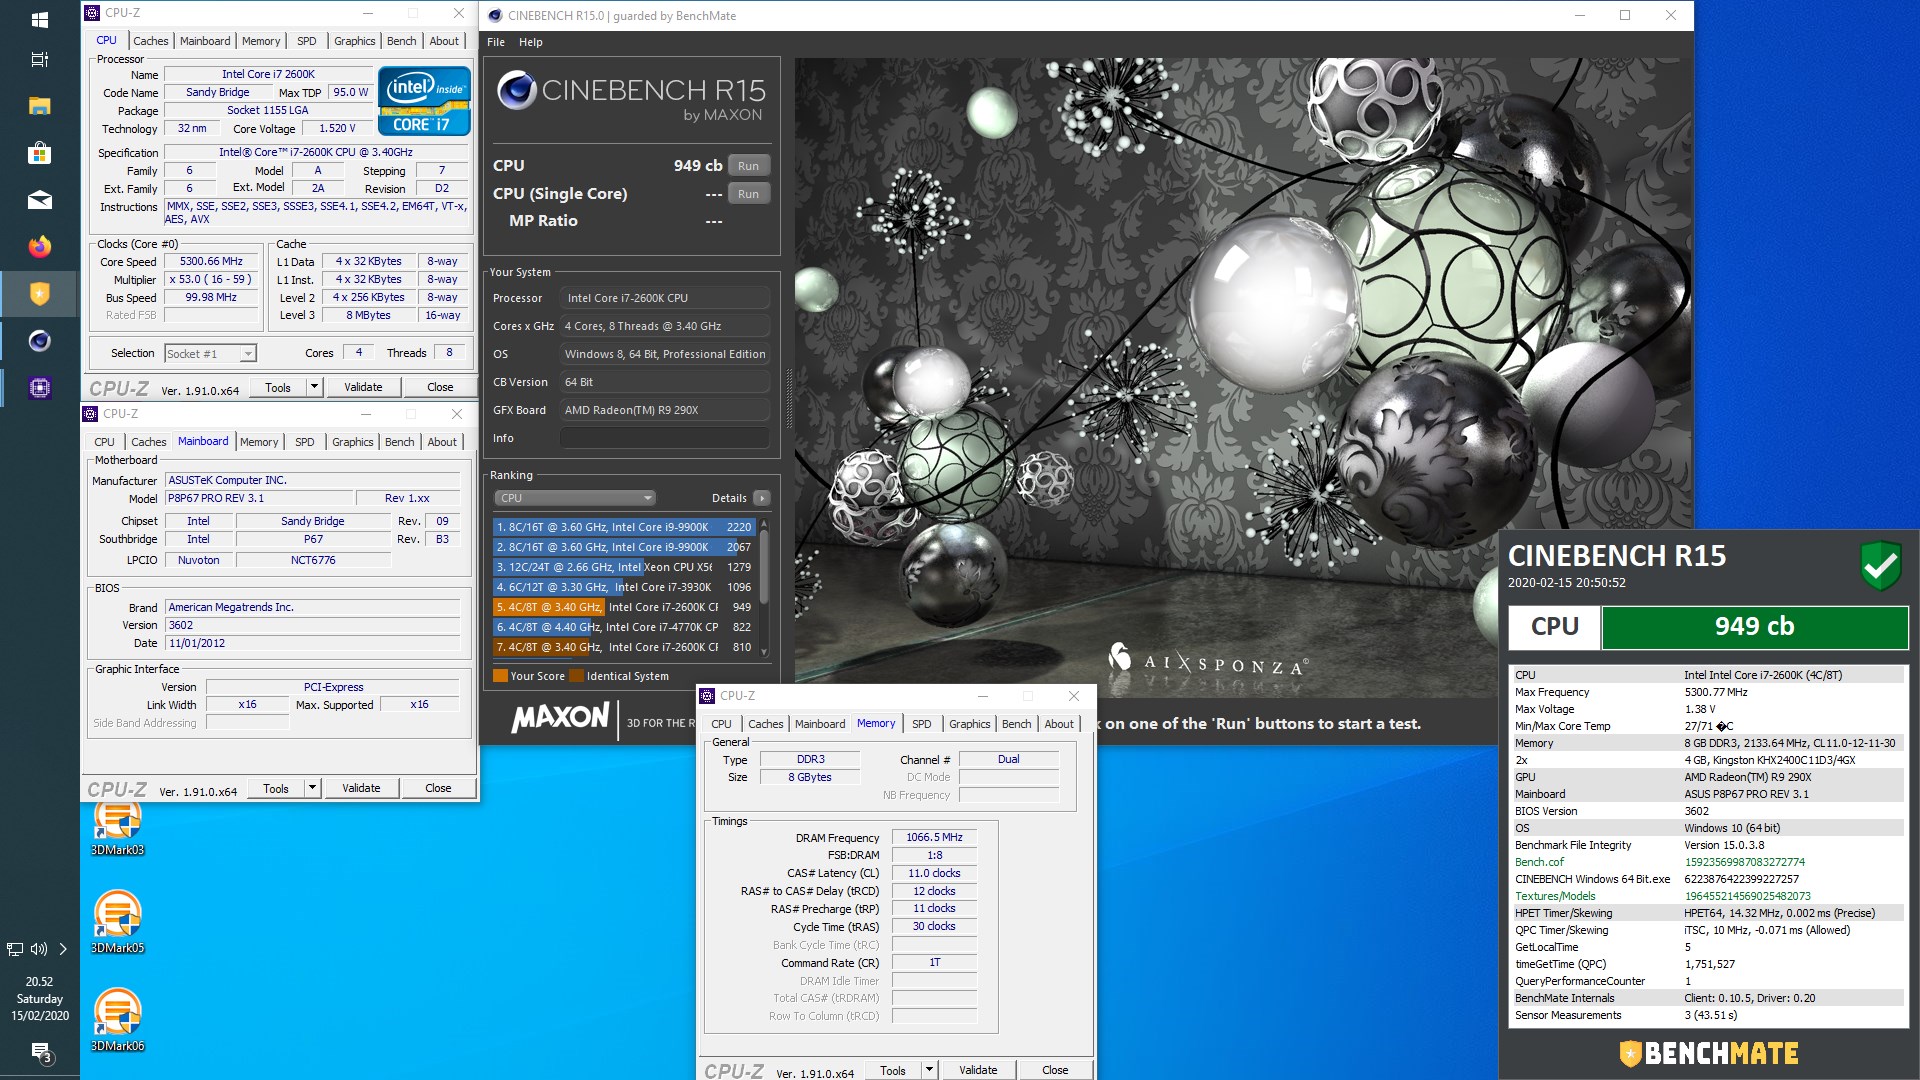
Task: Click the Core Speed 5300.66 MHz value
Action: click(x=211, y=262)
